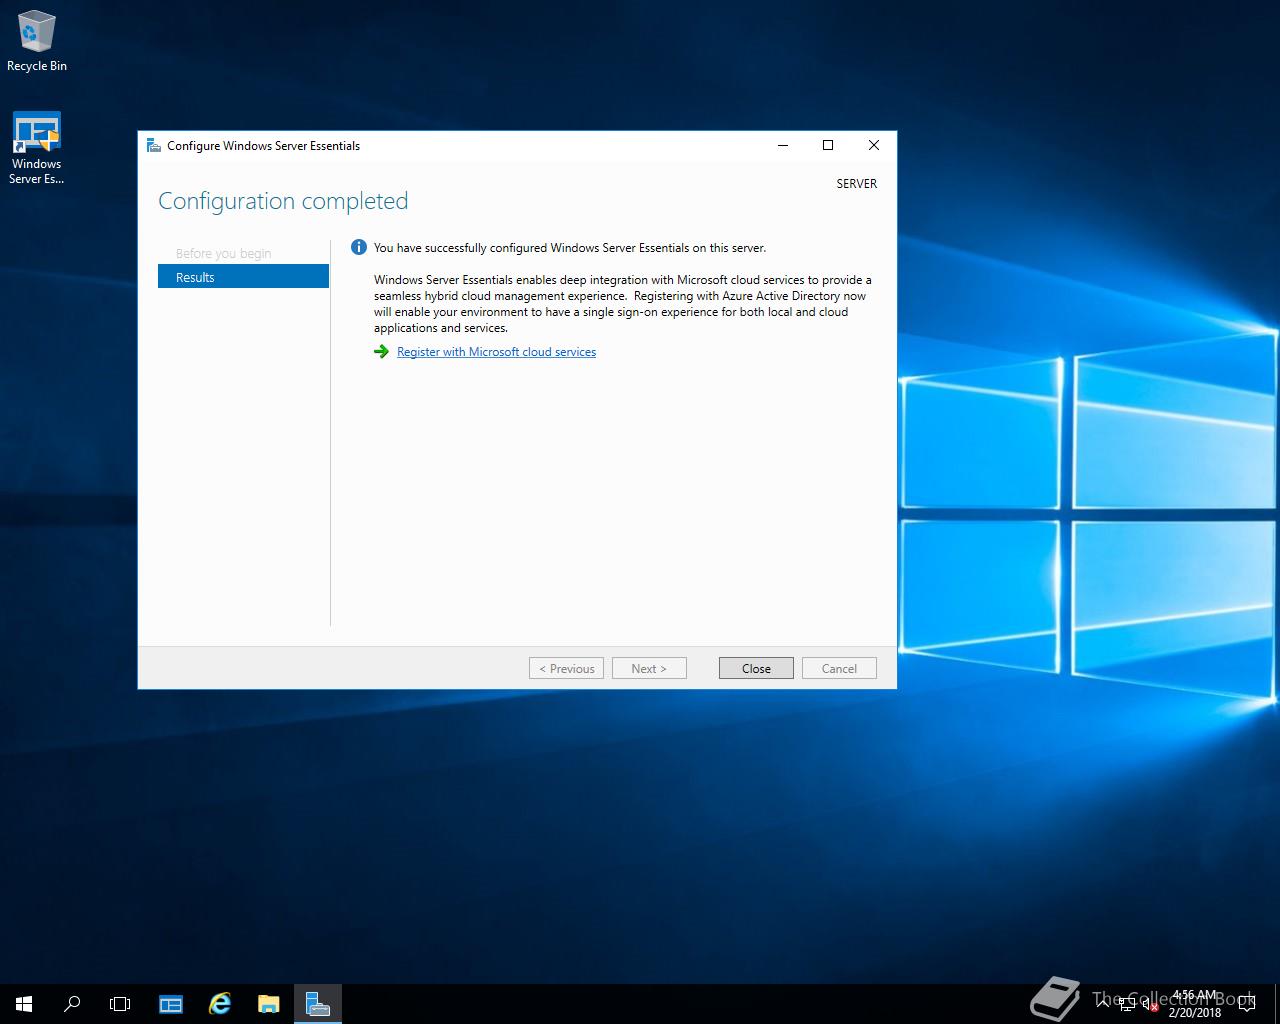This screenshot has width=1280, height=1024.
Task: Open the Start menu
Action: click(x=24, y=1004)
